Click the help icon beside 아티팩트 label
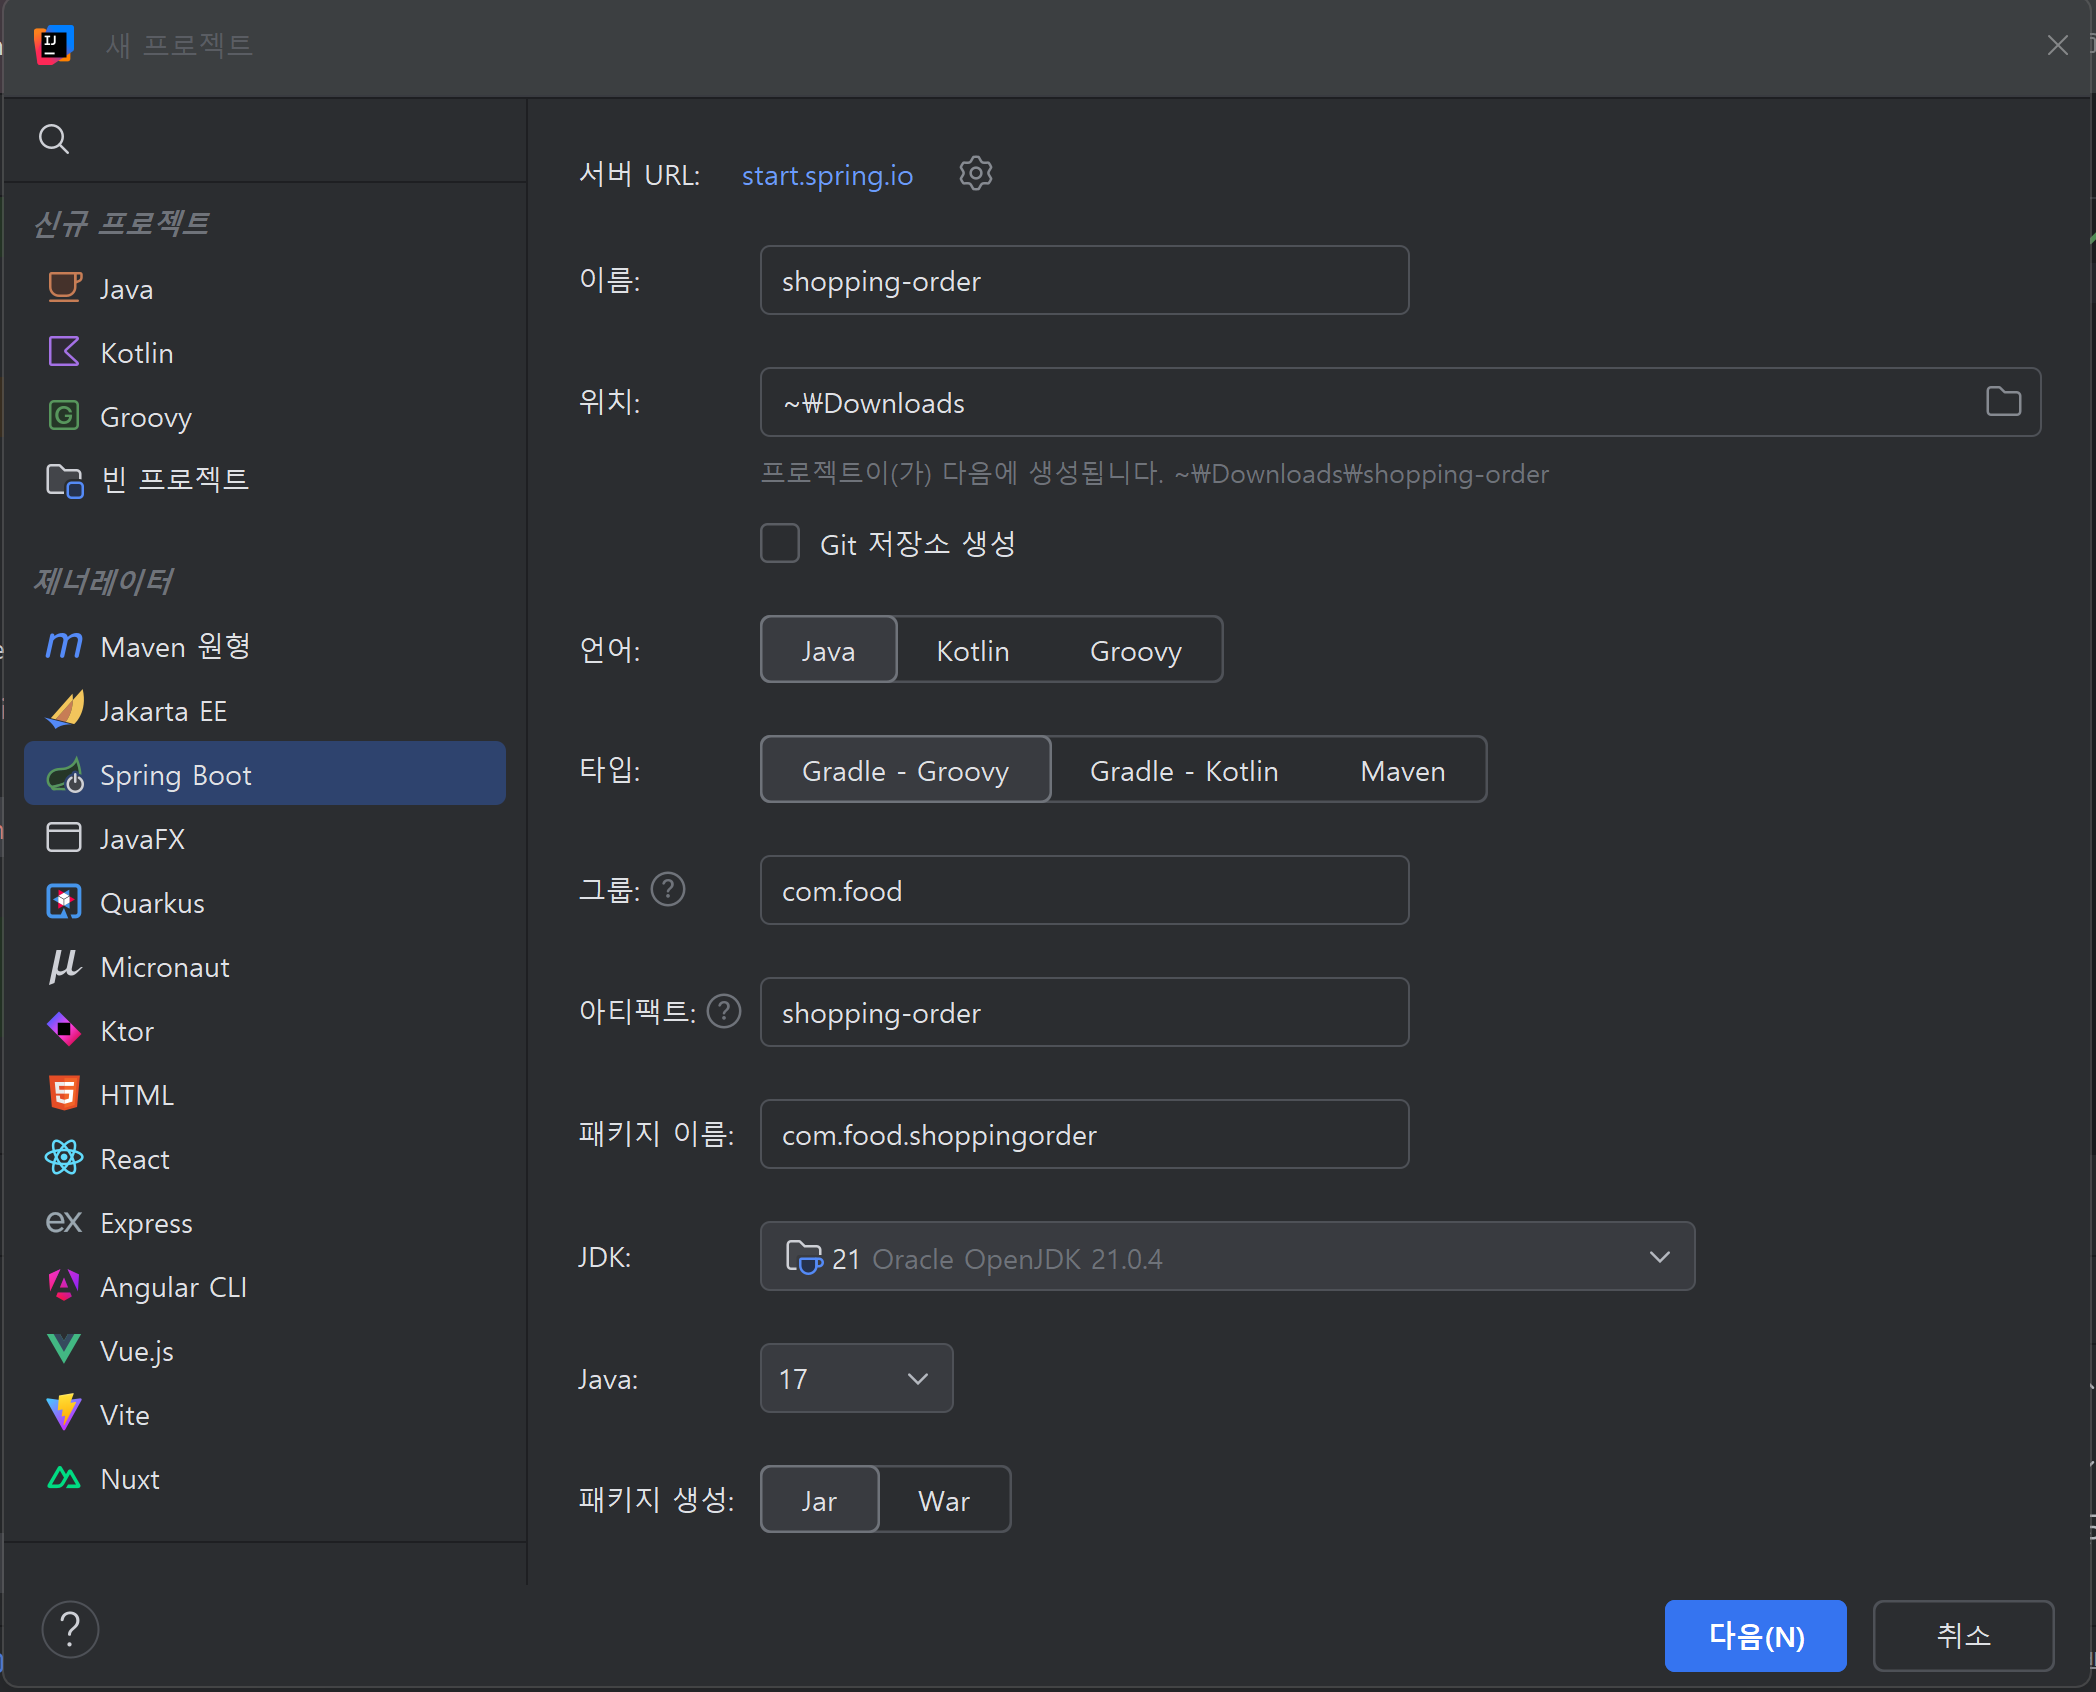 click(724, 1011)
